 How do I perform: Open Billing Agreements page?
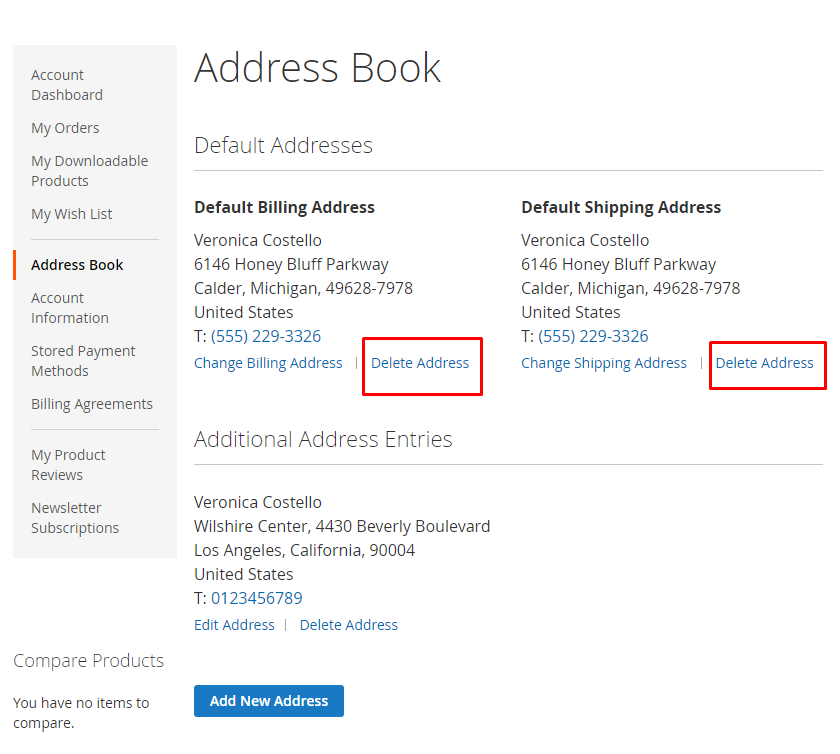[92, 404]
